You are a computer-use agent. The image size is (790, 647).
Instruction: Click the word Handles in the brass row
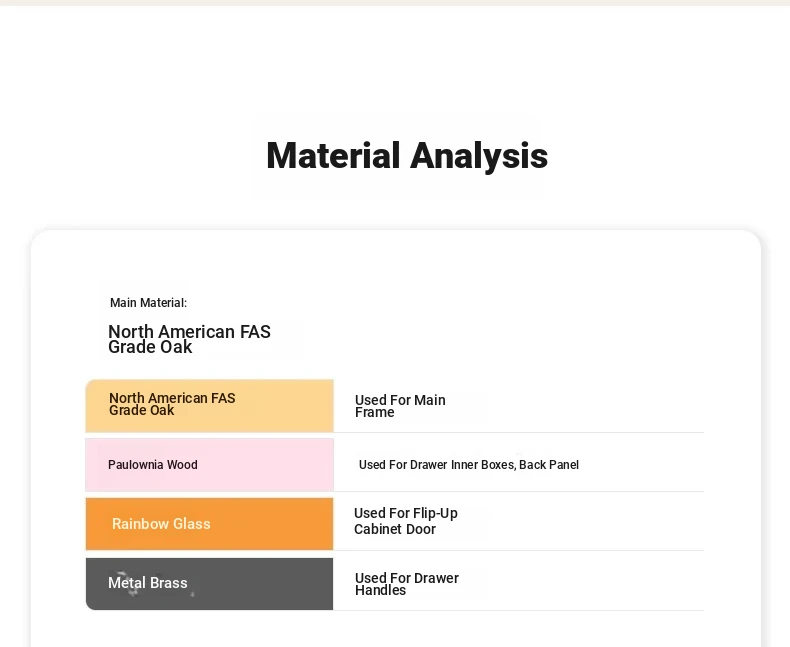tap(380, 590)
